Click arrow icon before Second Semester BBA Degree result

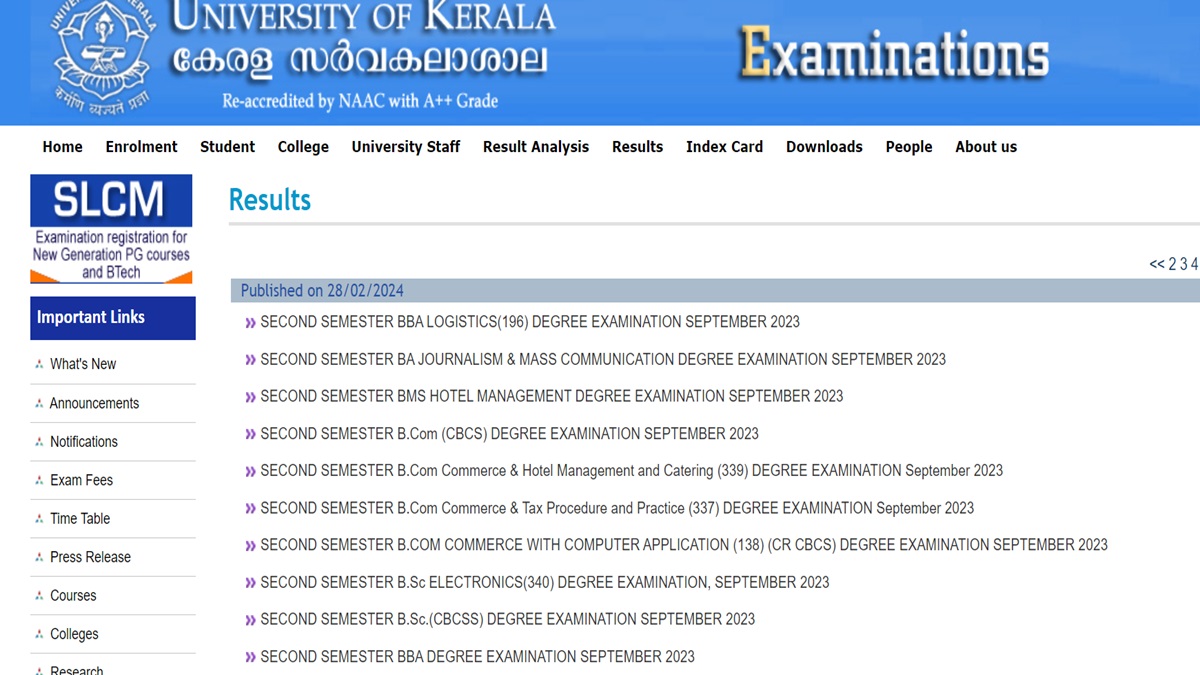pyautogui.click(x=251, y=657)
